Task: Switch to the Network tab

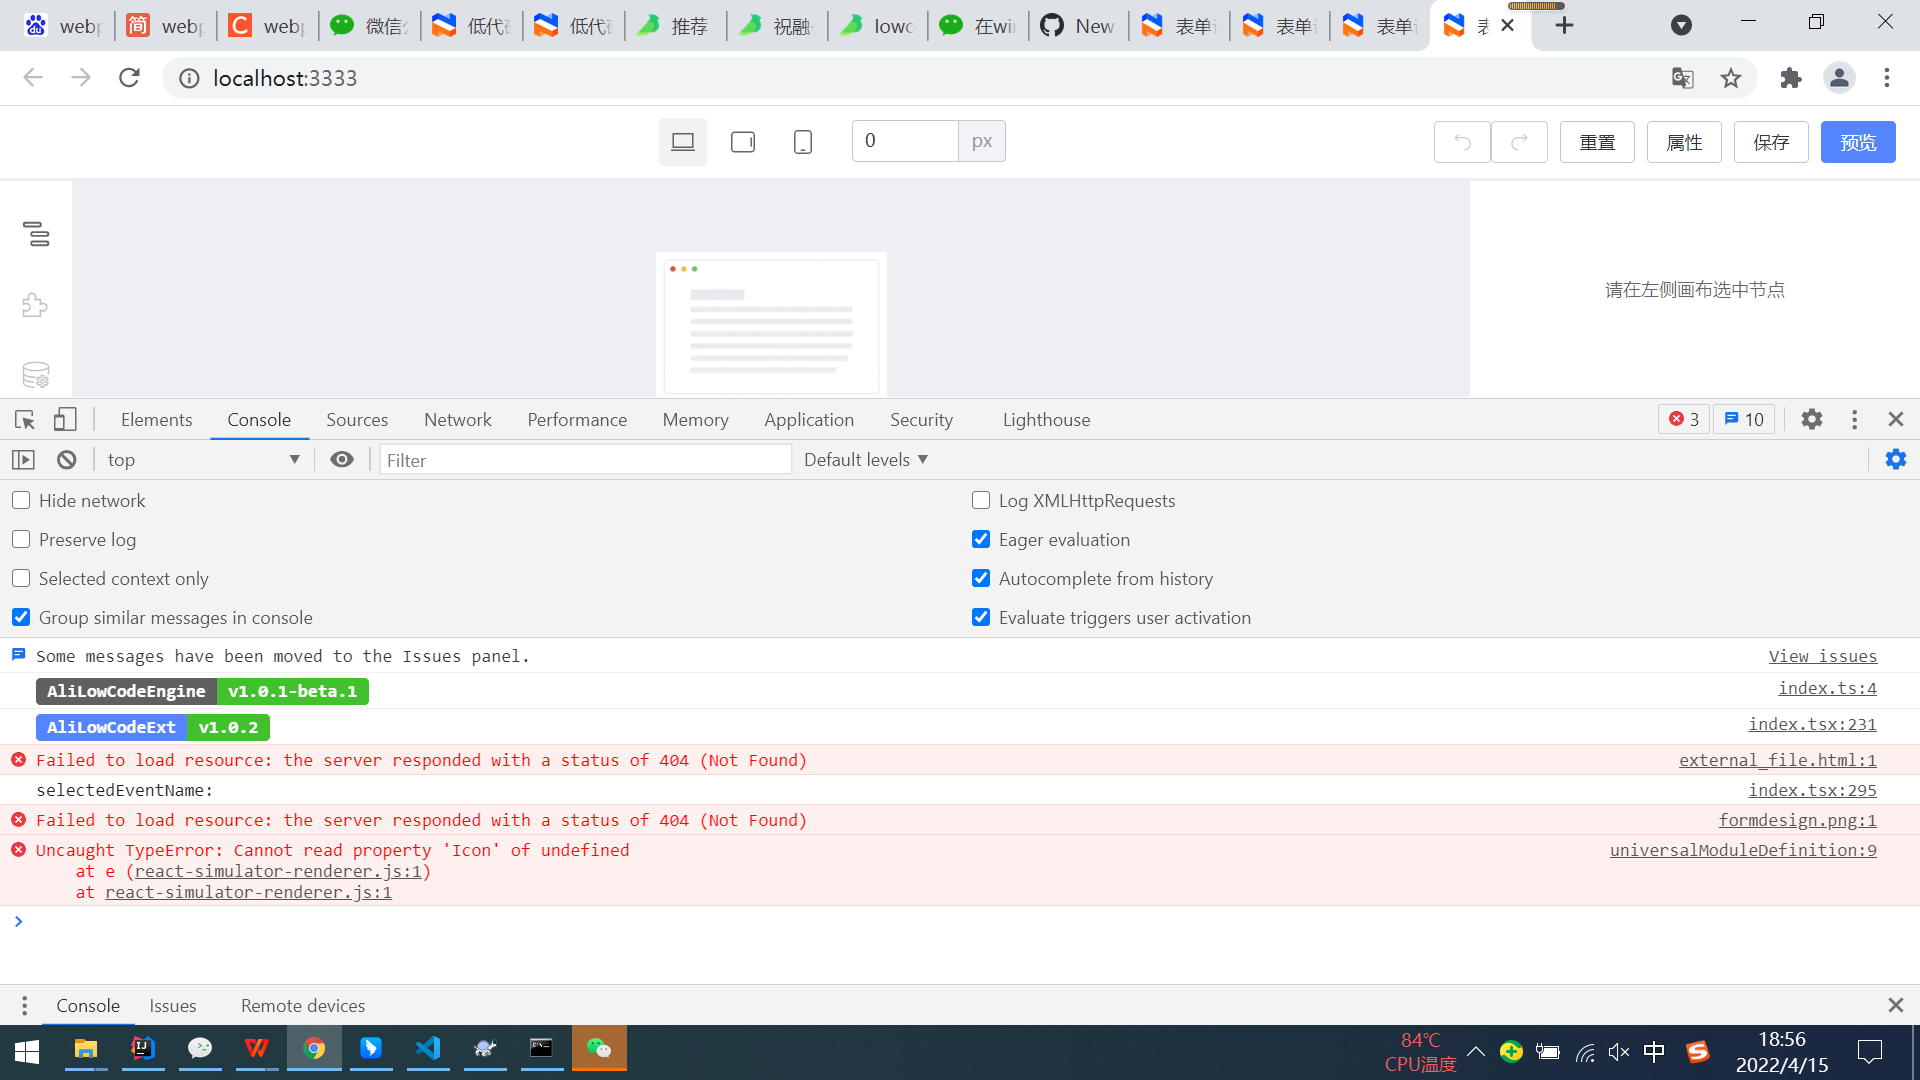Action: click(457, 419)
